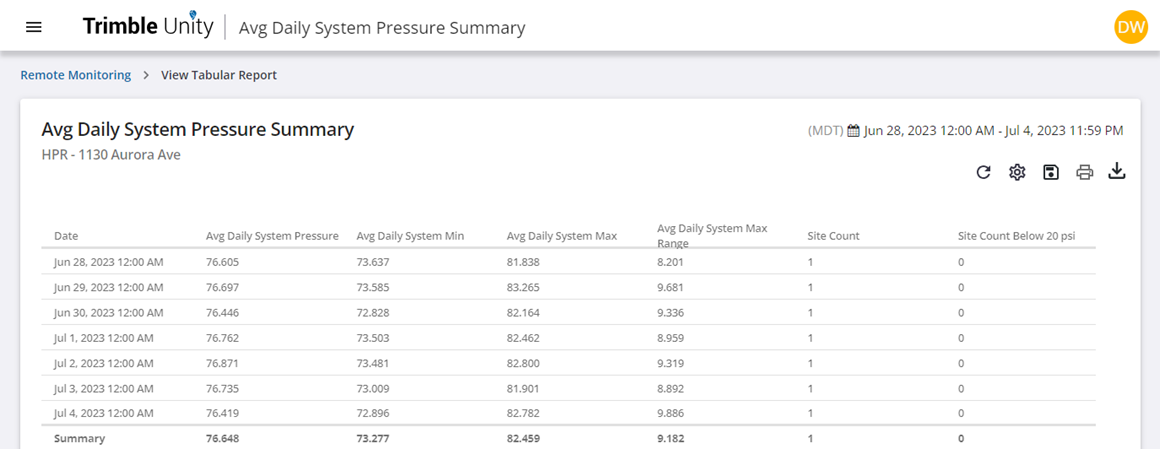This screenshot has height=449, width=1160.
Task: Sort by Avg Daily System Min column
Action: pos(411,236)
